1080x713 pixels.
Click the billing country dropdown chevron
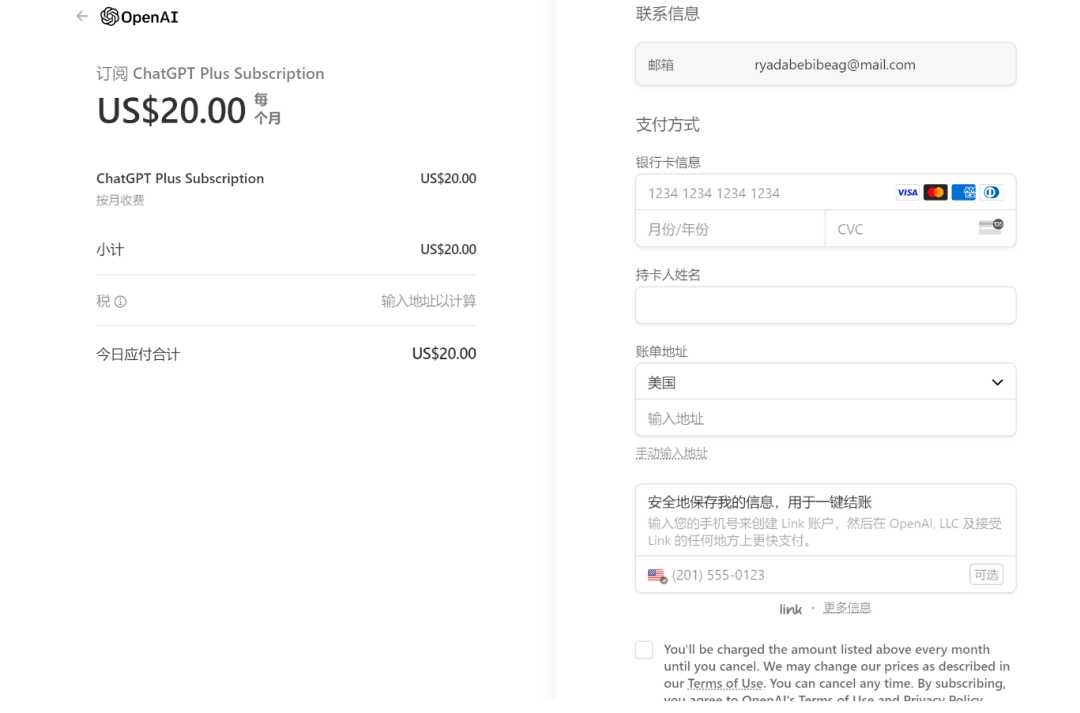click(997, 382)
